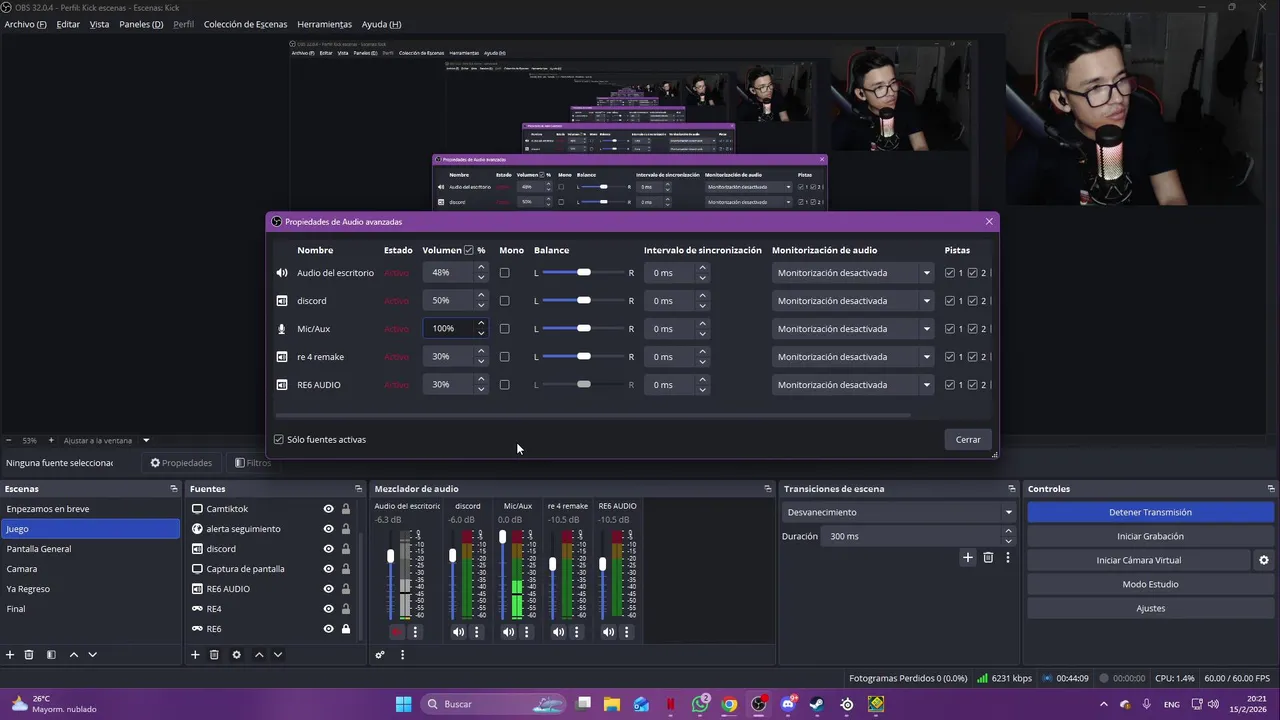Screen dimensions: 1280x720
Task: Toggle the lock on RE6 source
Action: (x=346, y=629)
